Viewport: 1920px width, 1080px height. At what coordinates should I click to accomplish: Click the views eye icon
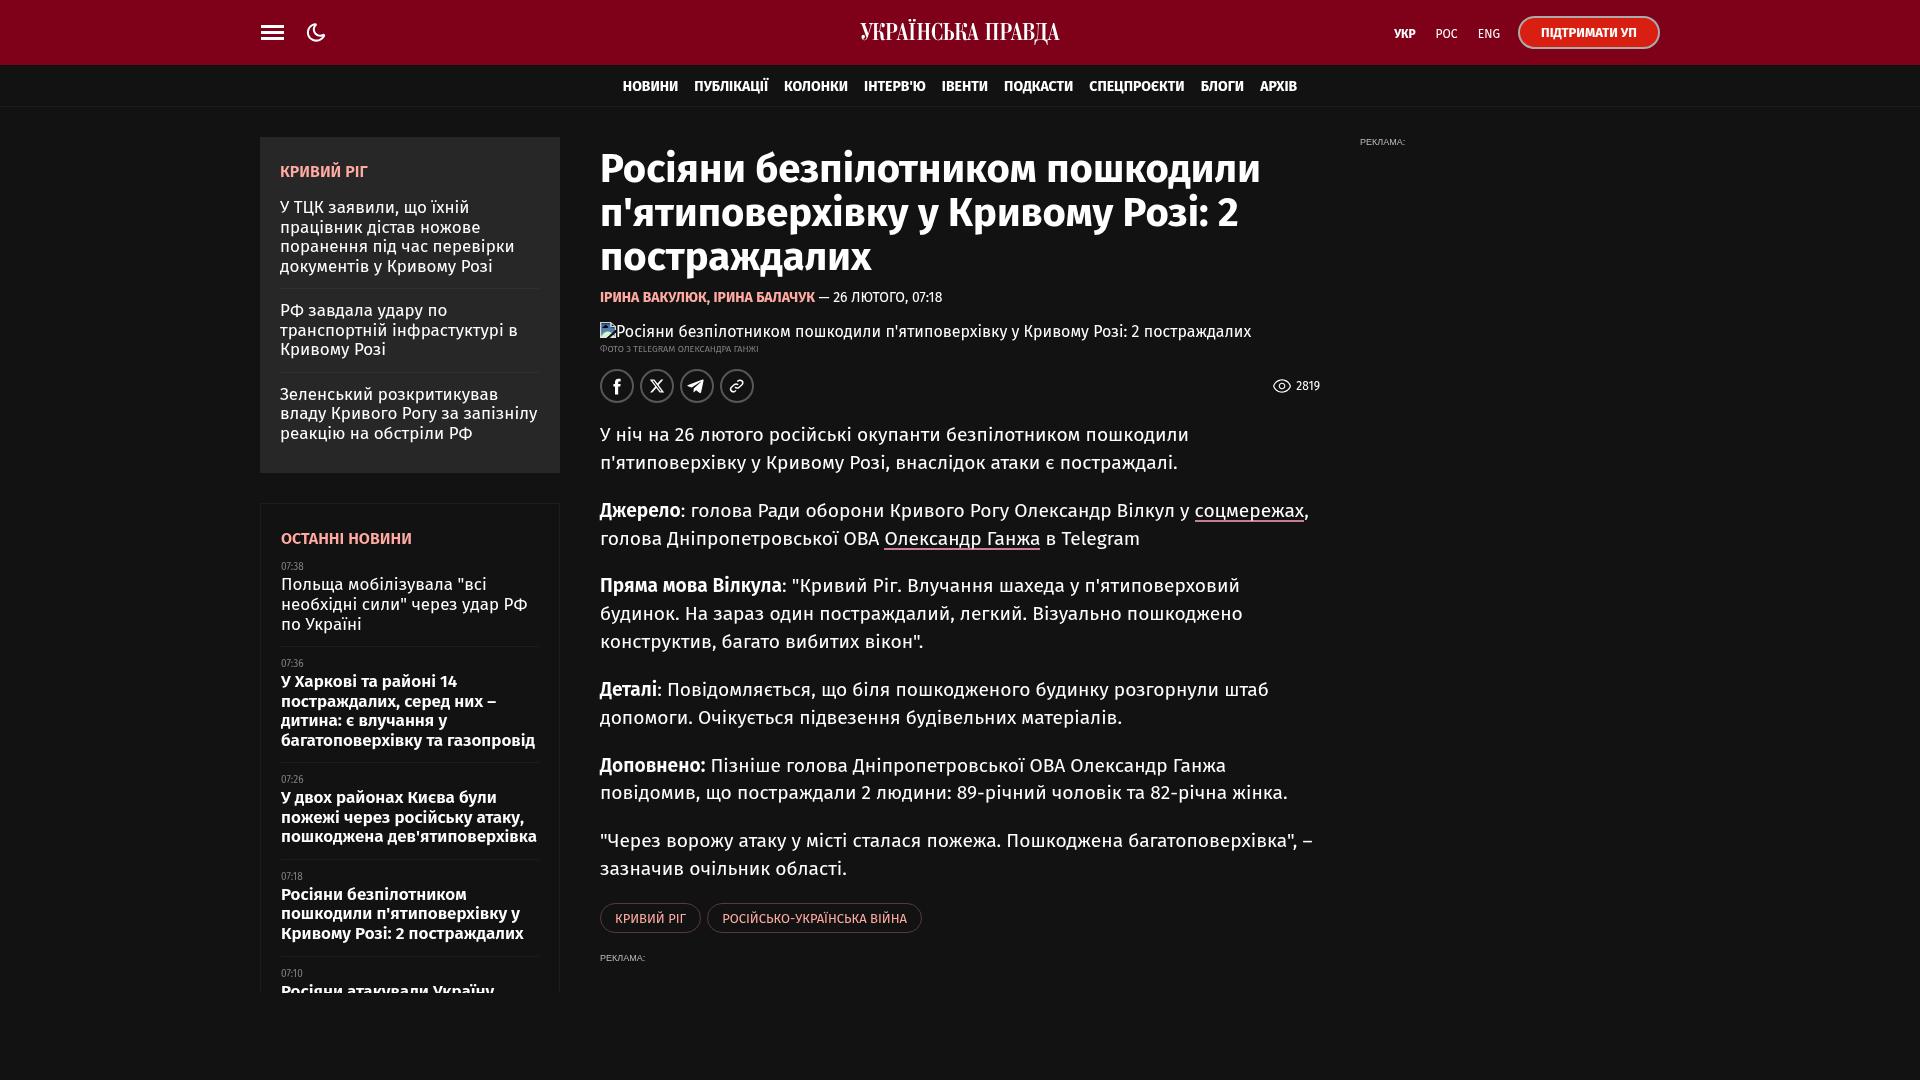click(x=1281, y=386)
